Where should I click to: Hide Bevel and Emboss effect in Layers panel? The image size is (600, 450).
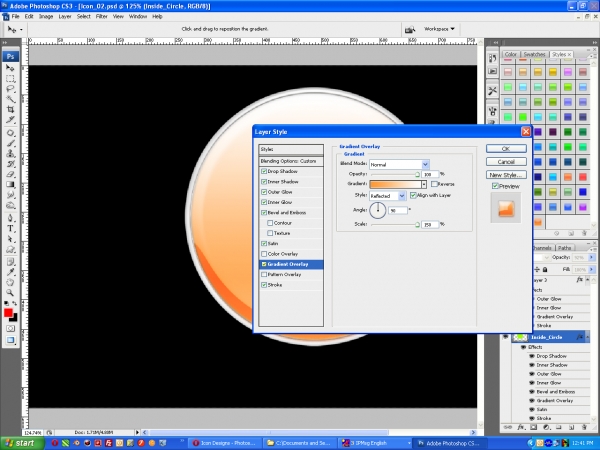532,392
